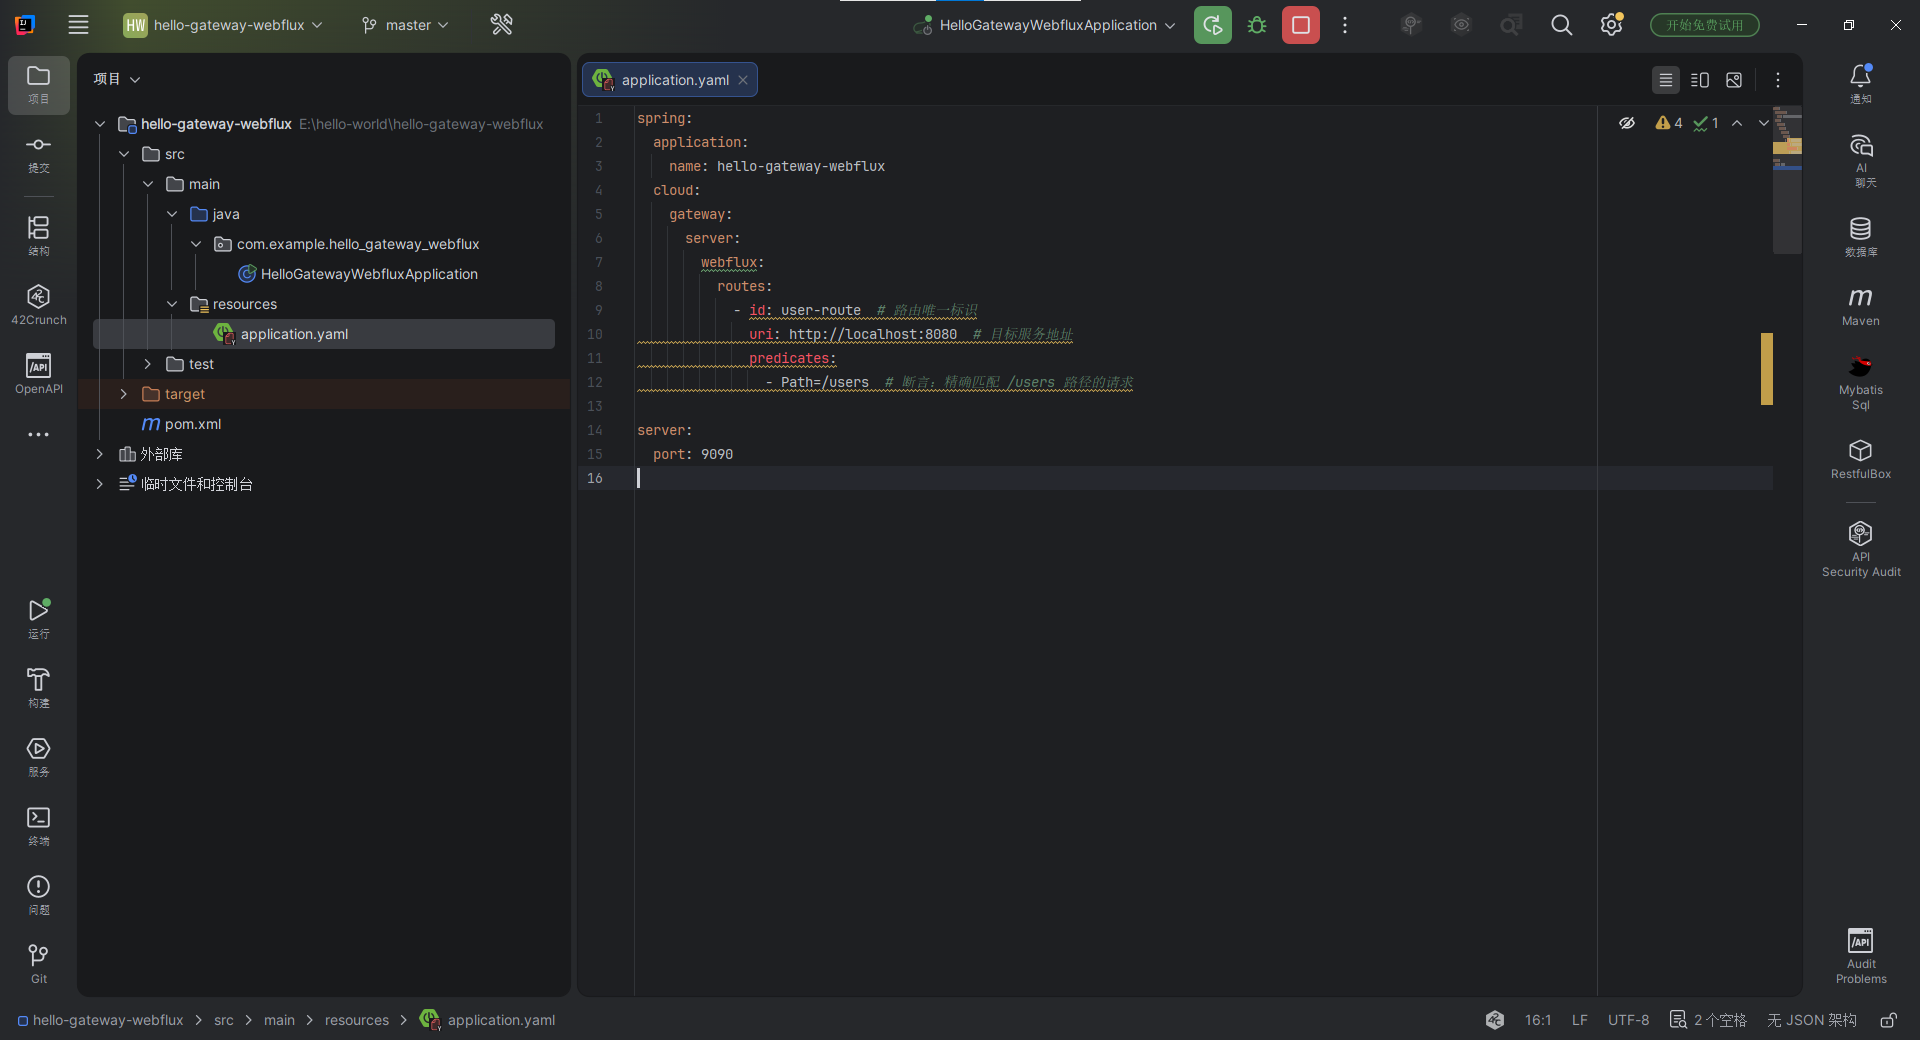Collapse the java folder
This screenshot has width=1920, height=1040.
coord(172,214)
